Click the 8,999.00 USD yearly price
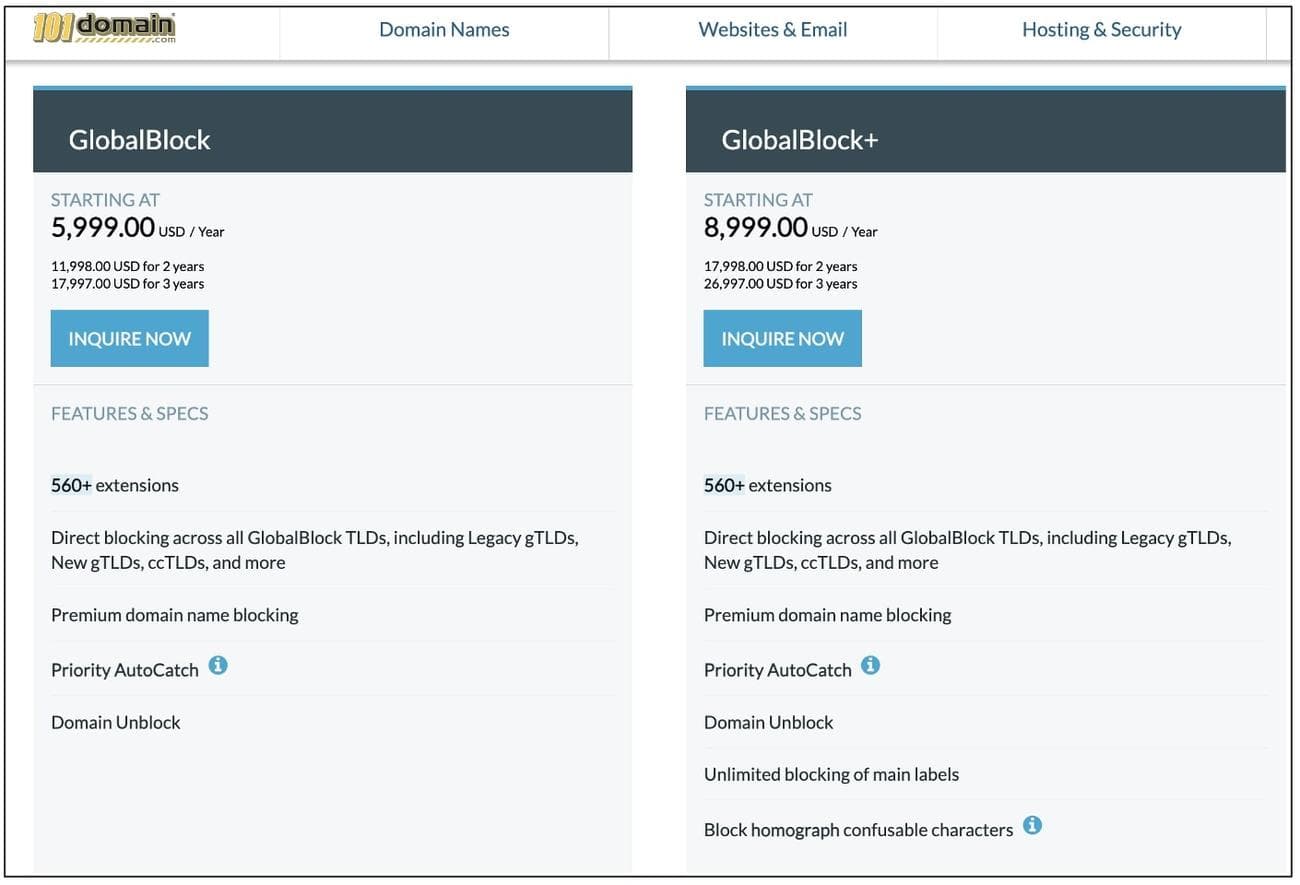This screenshot has width=1300, height=885. click(x=756, y=228)
